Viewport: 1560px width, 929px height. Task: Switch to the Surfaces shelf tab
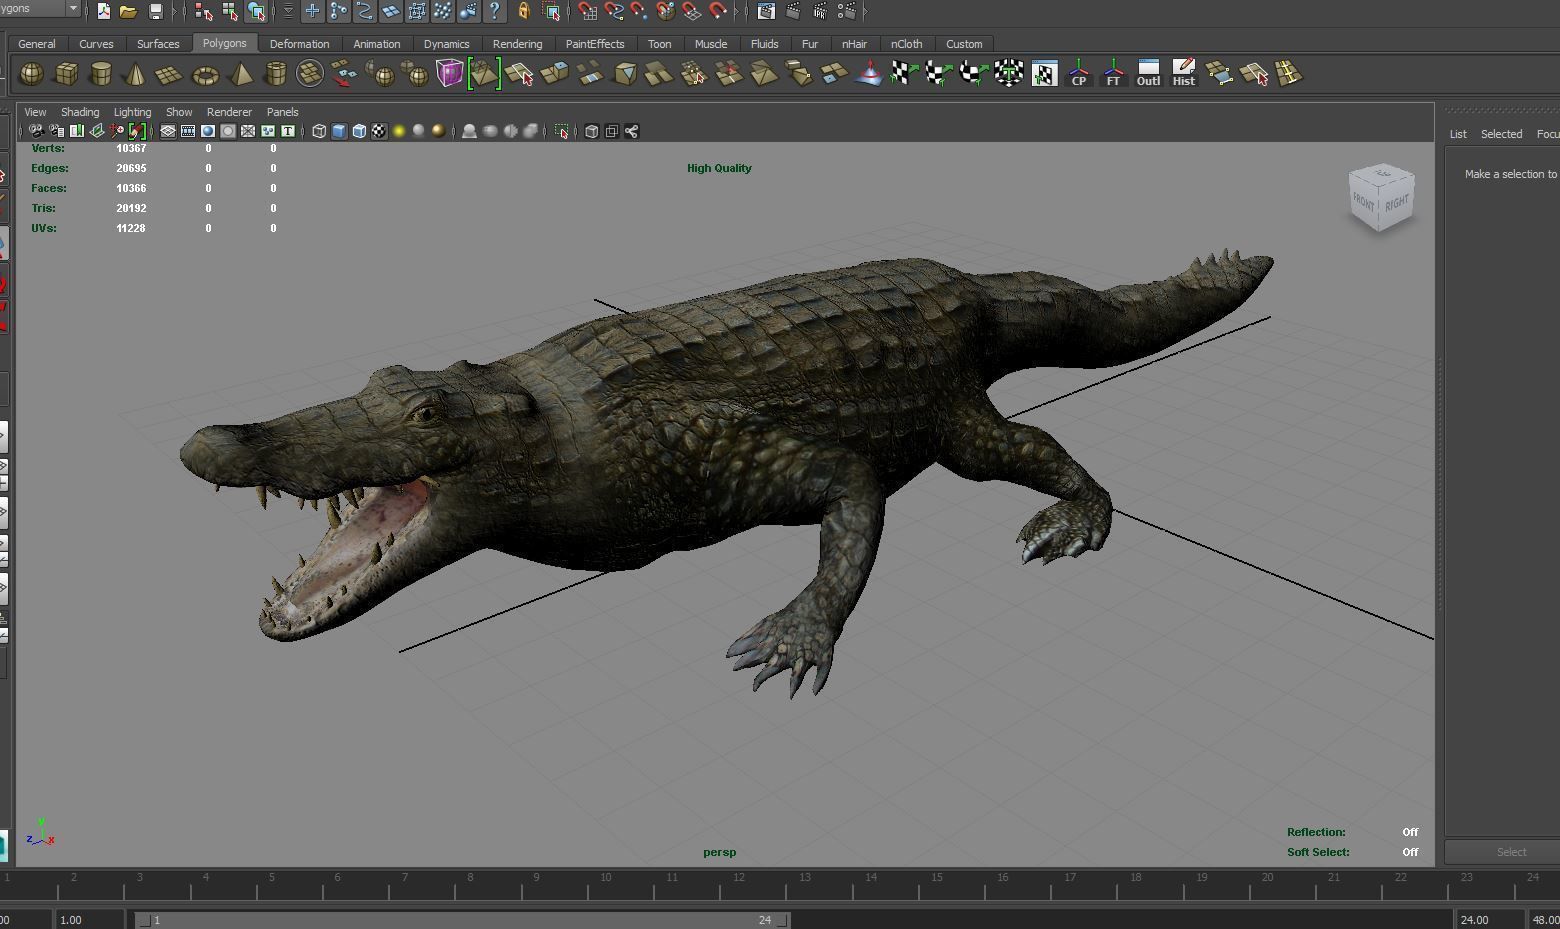[158, 44]
